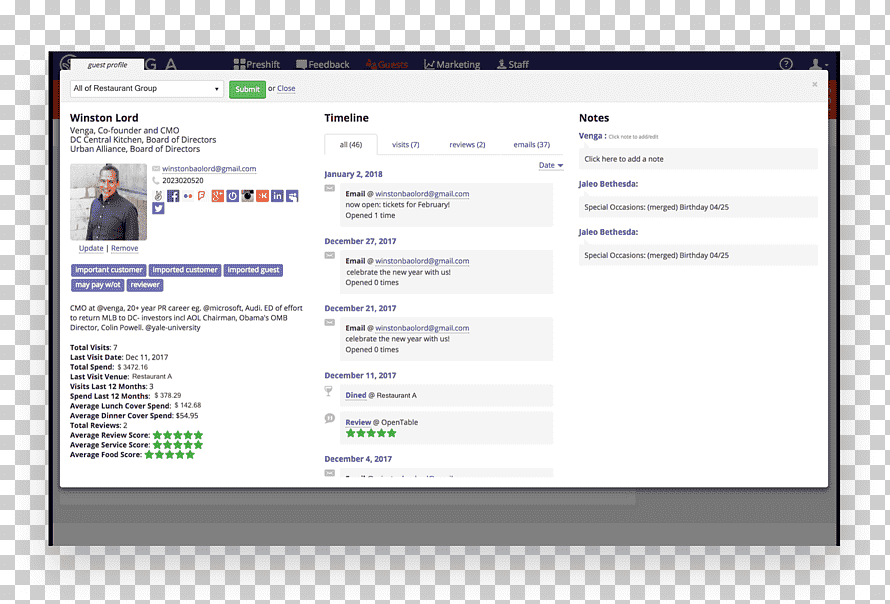Screen dimensions: 890x604
Task: Click the envelope icon for December 21, 2017
Action: point(330,322)
